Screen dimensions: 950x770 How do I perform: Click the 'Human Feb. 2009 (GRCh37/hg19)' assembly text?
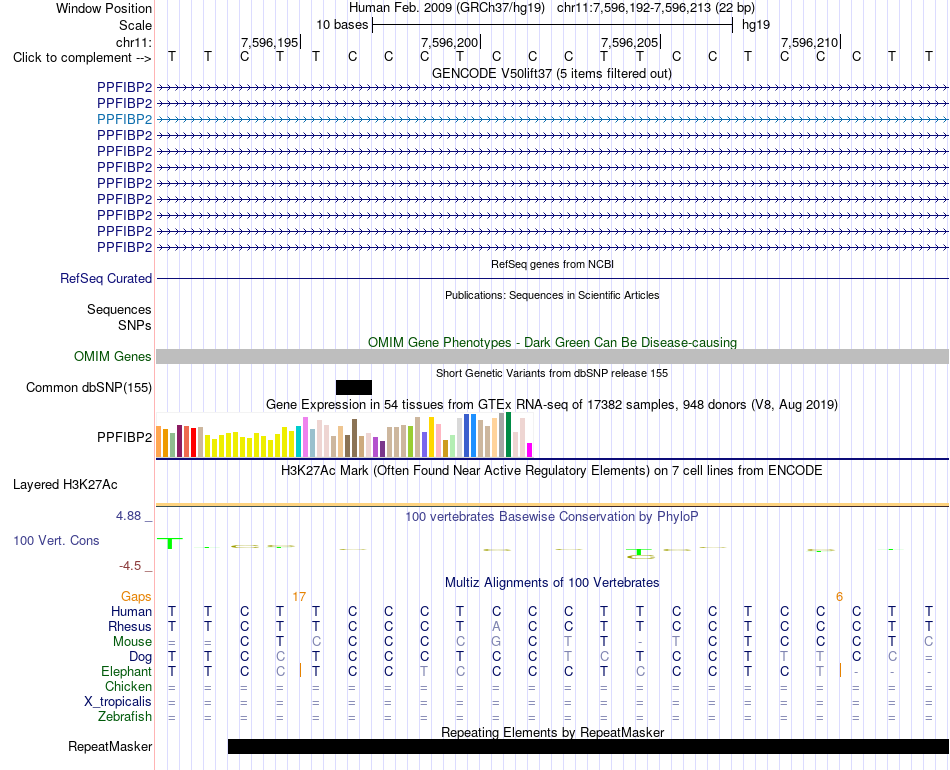tap(447, 8)
